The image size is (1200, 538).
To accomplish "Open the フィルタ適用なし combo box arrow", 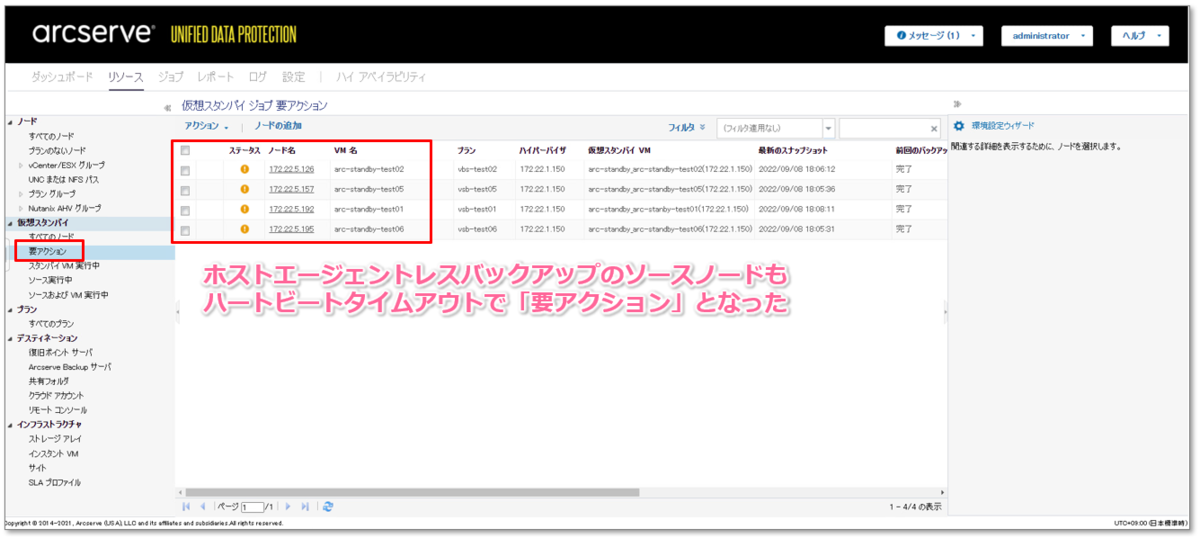I will pyautogui.click(x=828, y=128).
